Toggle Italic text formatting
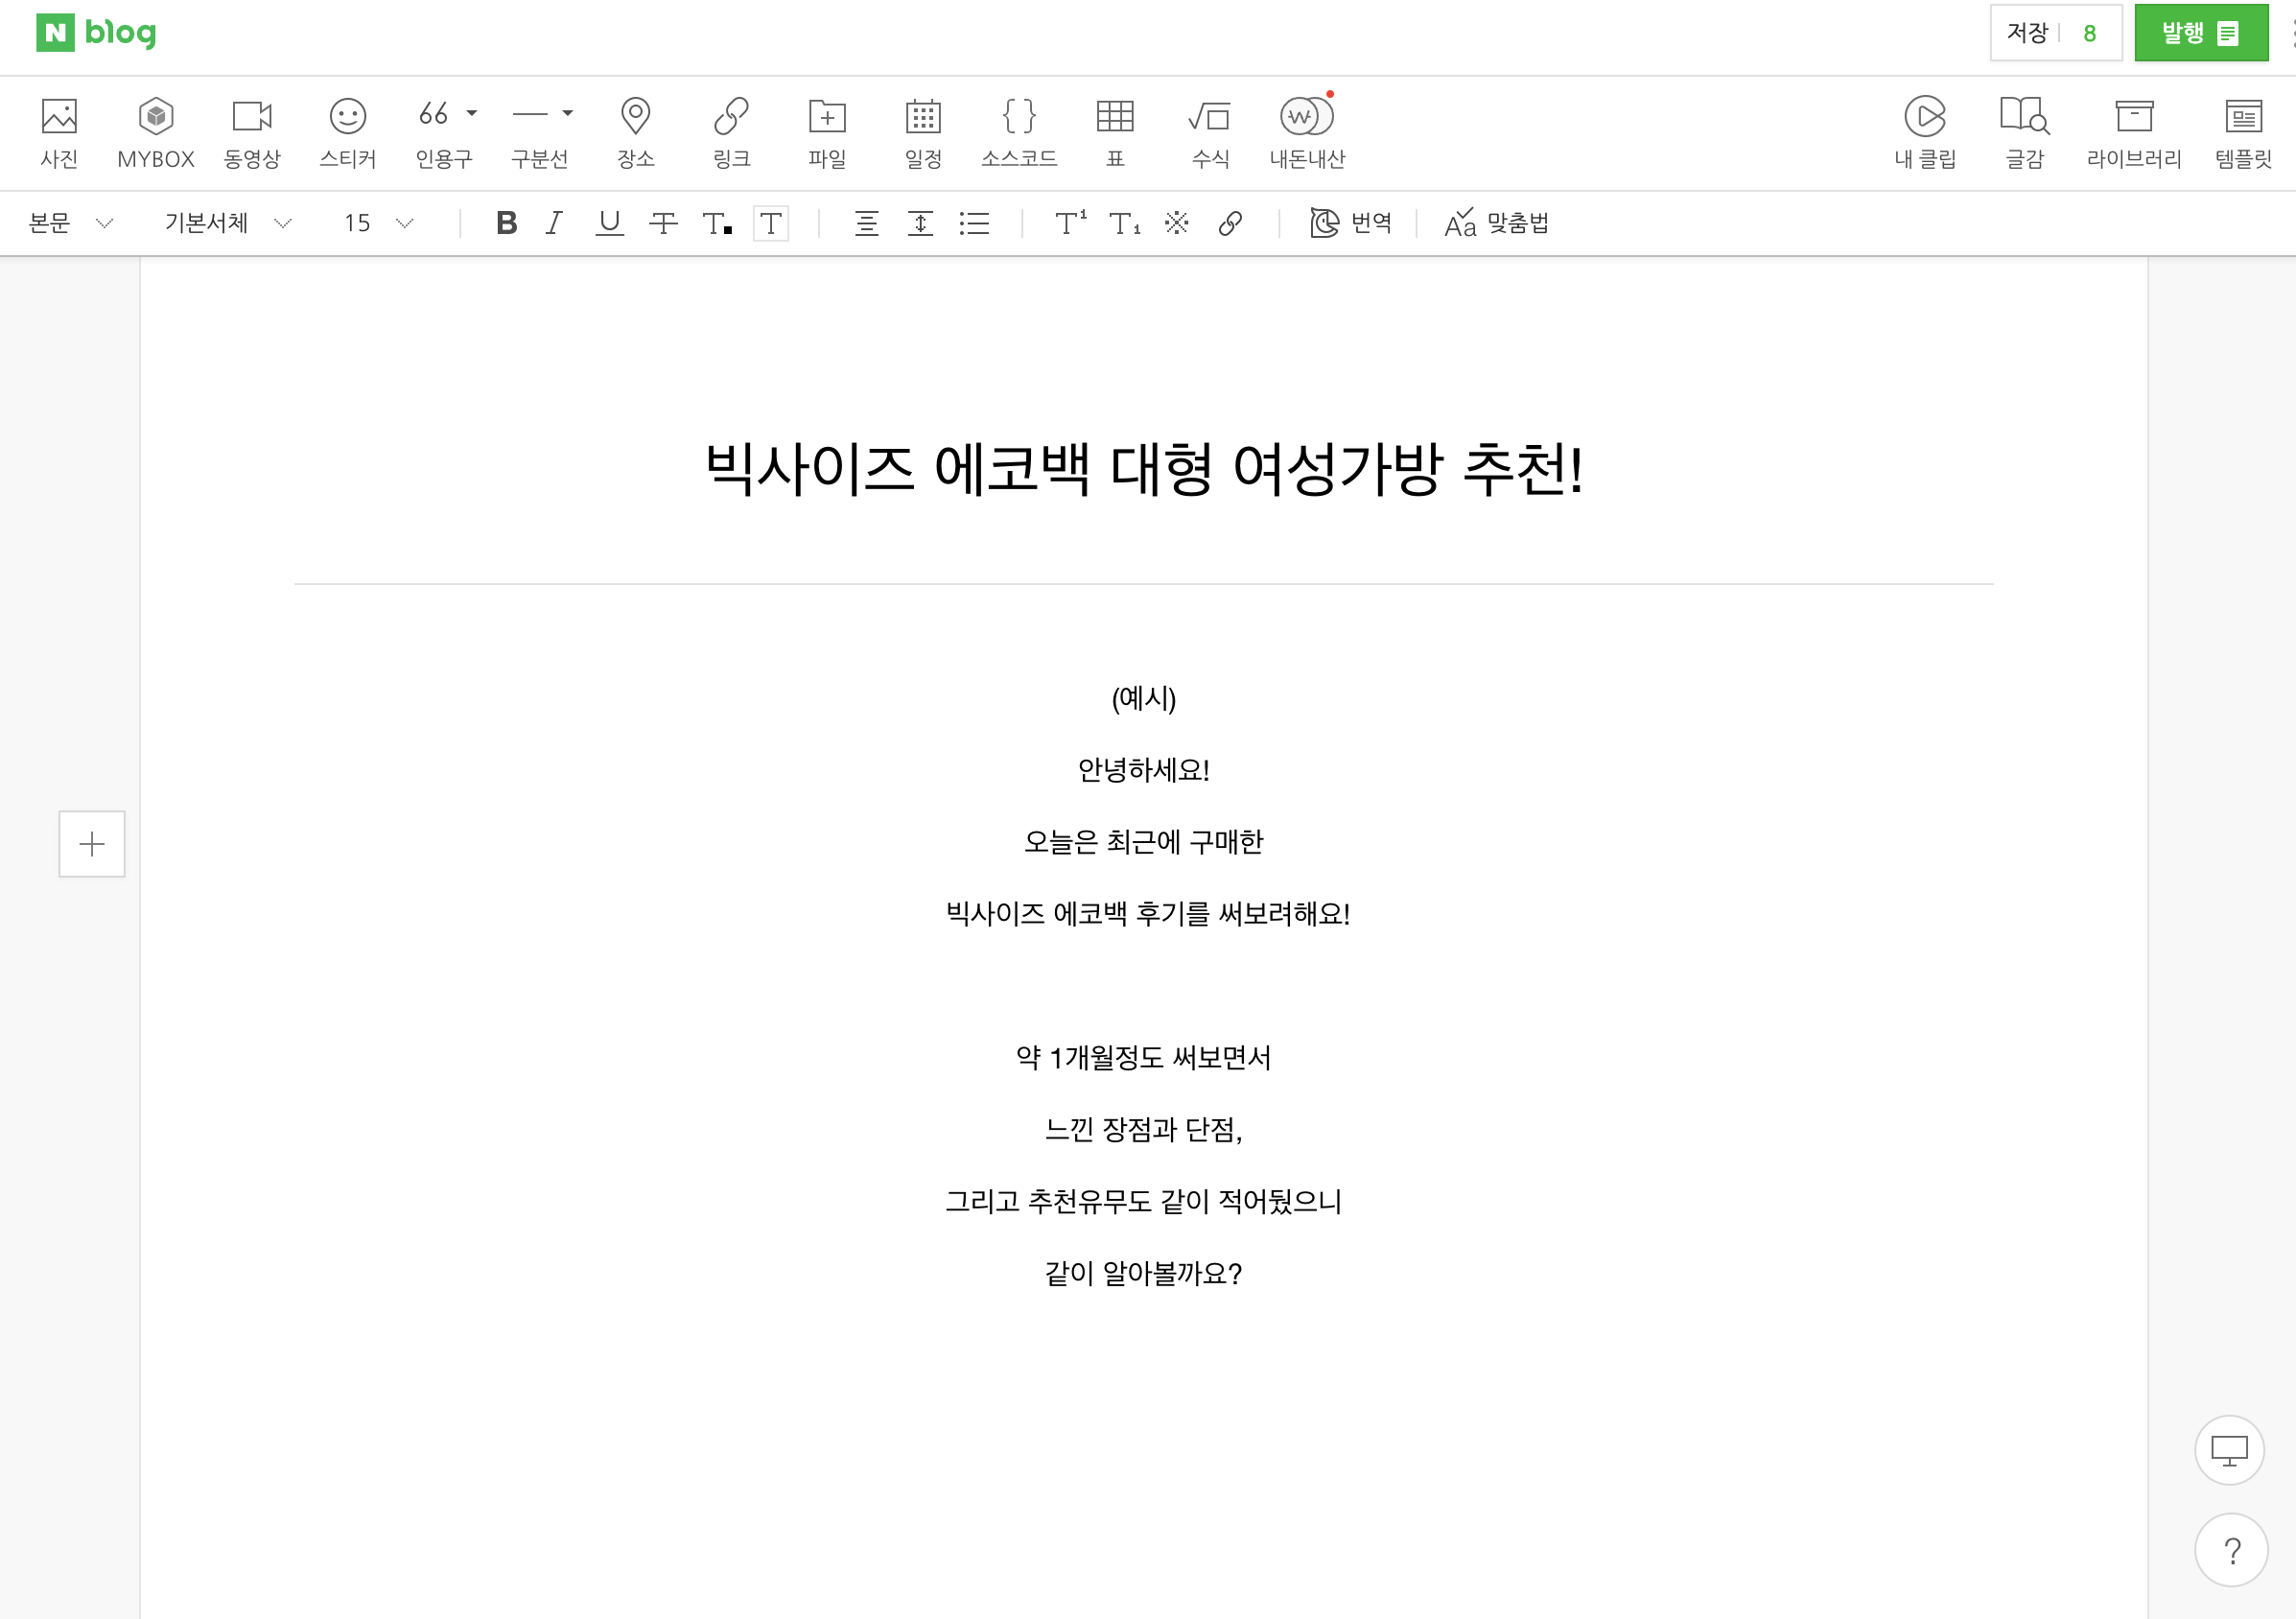This screenshot has height=1619, width=2296. [x=554, y=223]
